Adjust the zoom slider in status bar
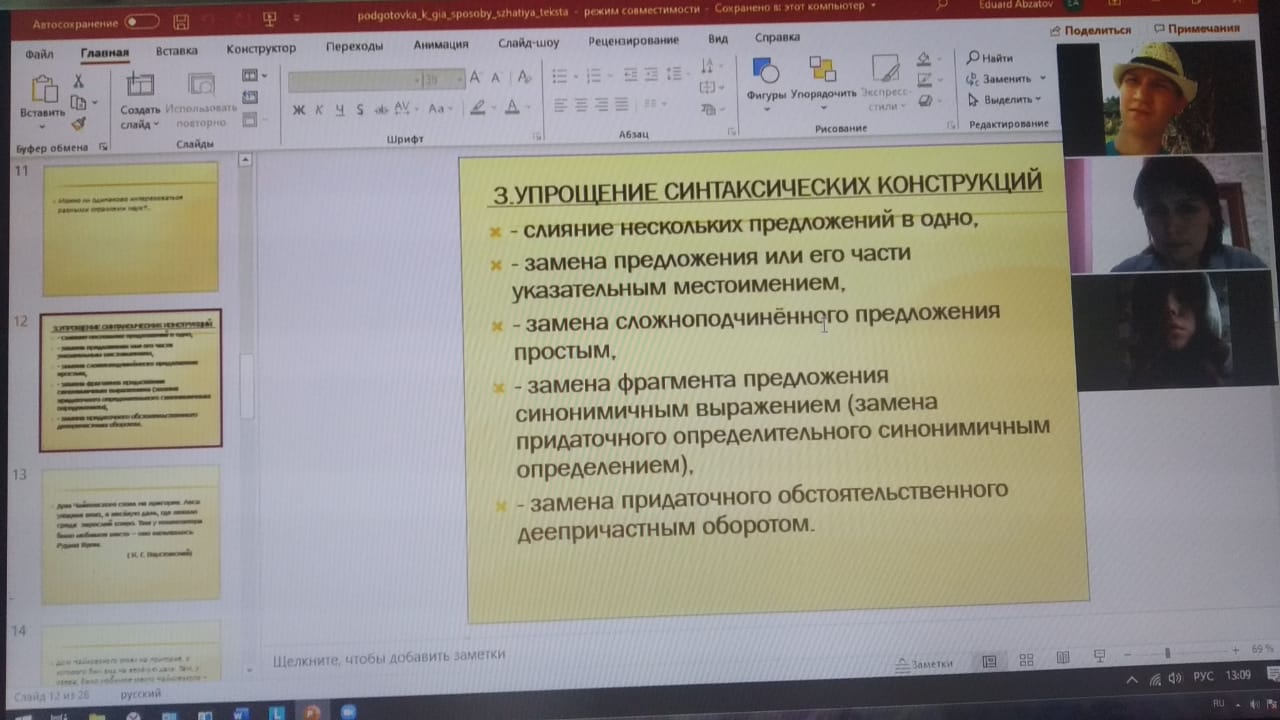Viewport: 1280px width, 720px height. coord(1166,653)
